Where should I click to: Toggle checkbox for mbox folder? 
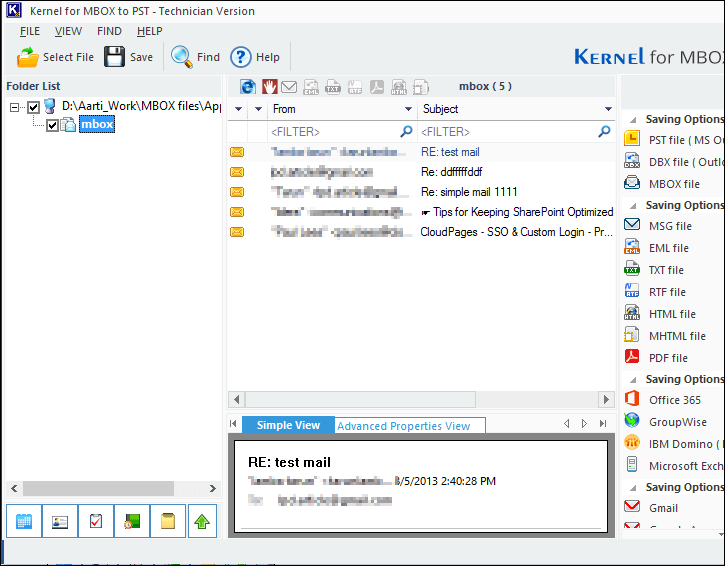click(52, 125)
